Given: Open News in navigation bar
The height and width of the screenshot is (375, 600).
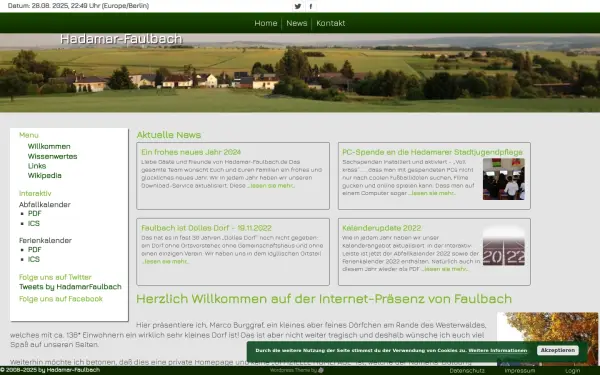Looking at the screenshot, I should click(x=297, y=23).
